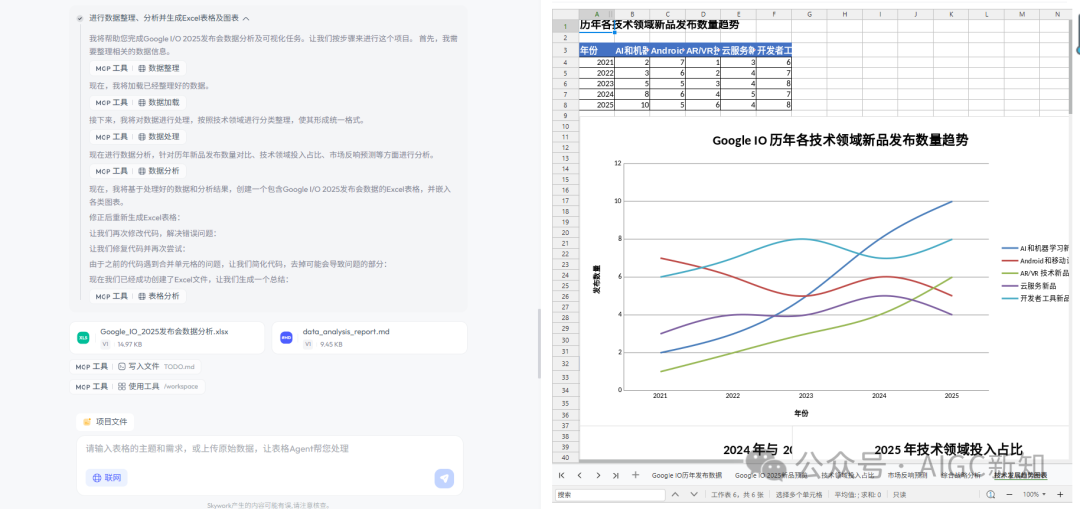
Task: Go to next sheet tab arrow
Action: point(598,475)
